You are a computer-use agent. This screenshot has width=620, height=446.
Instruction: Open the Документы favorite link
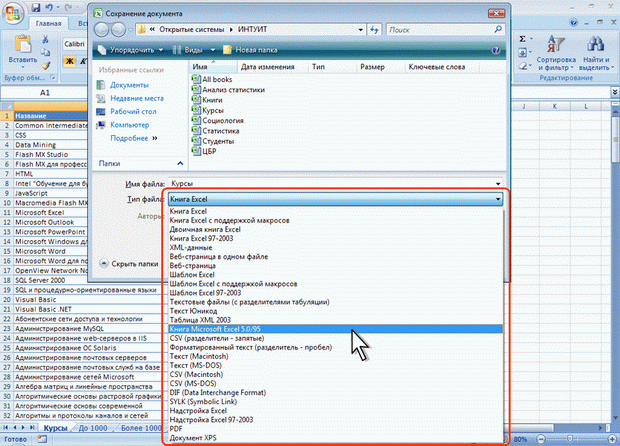[x=123, y=85]
